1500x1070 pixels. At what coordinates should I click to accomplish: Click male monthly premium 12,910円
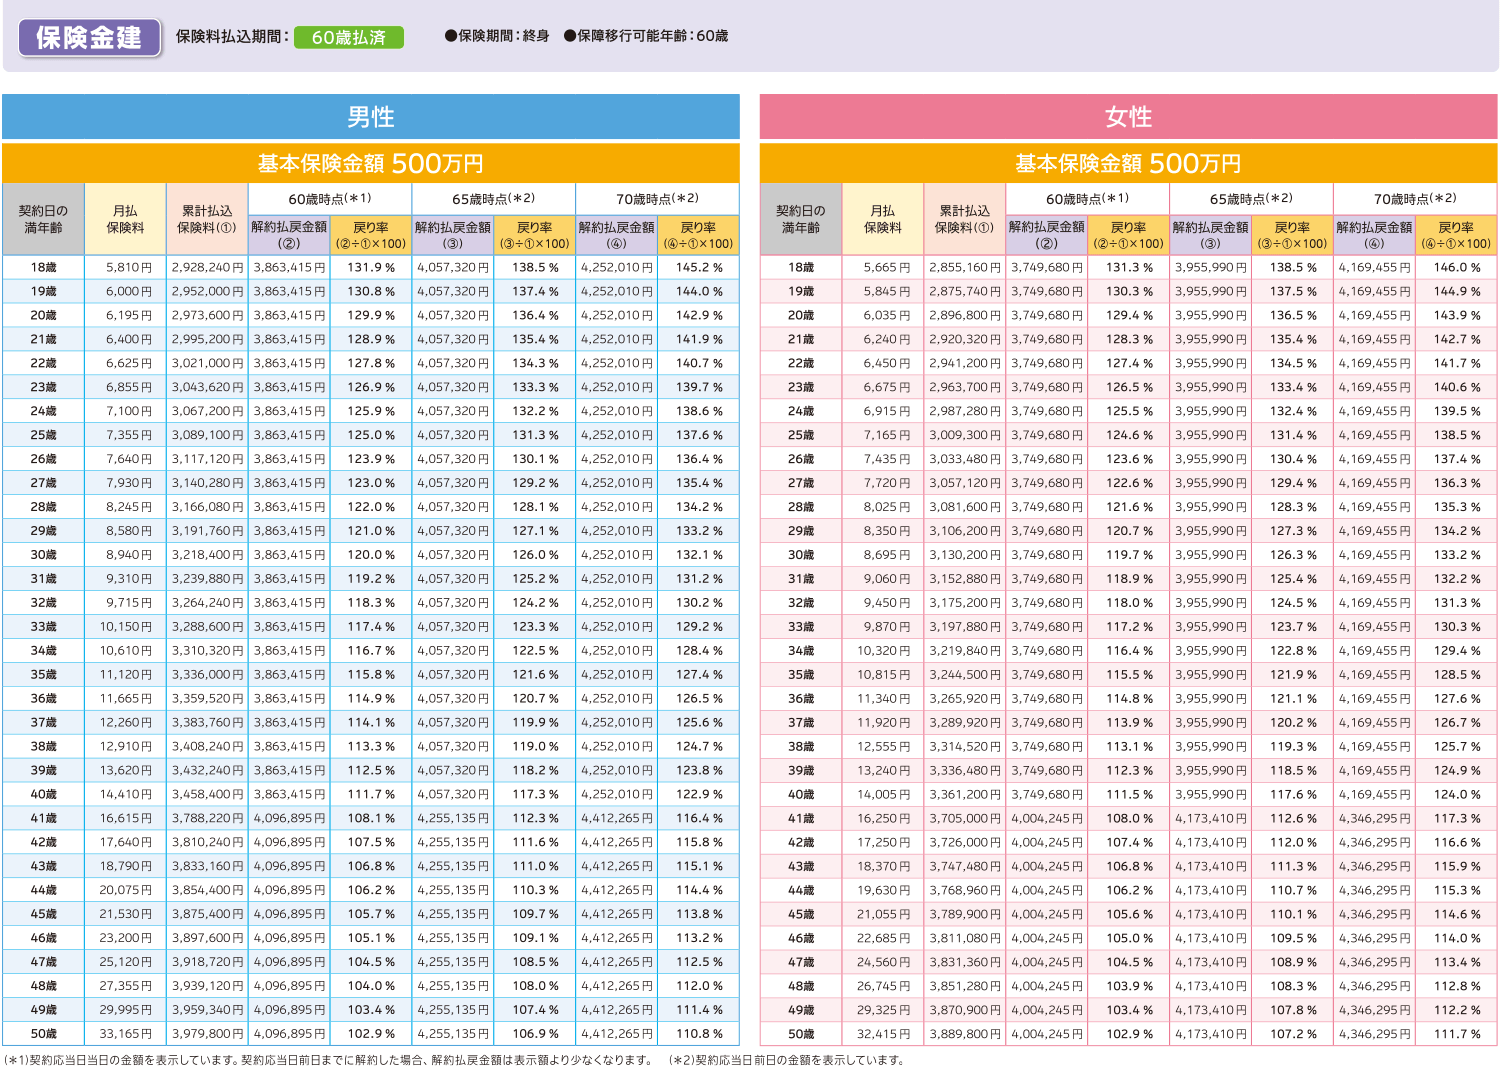[x=126, y=747]
